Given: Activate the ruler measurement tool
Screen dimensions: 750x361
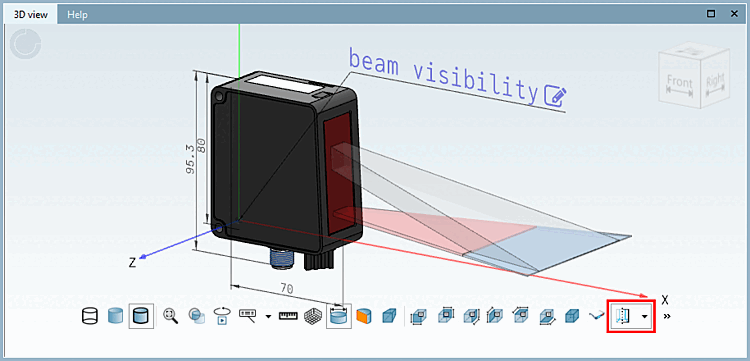Looking at the screenshot, I should tap(288, 316).
